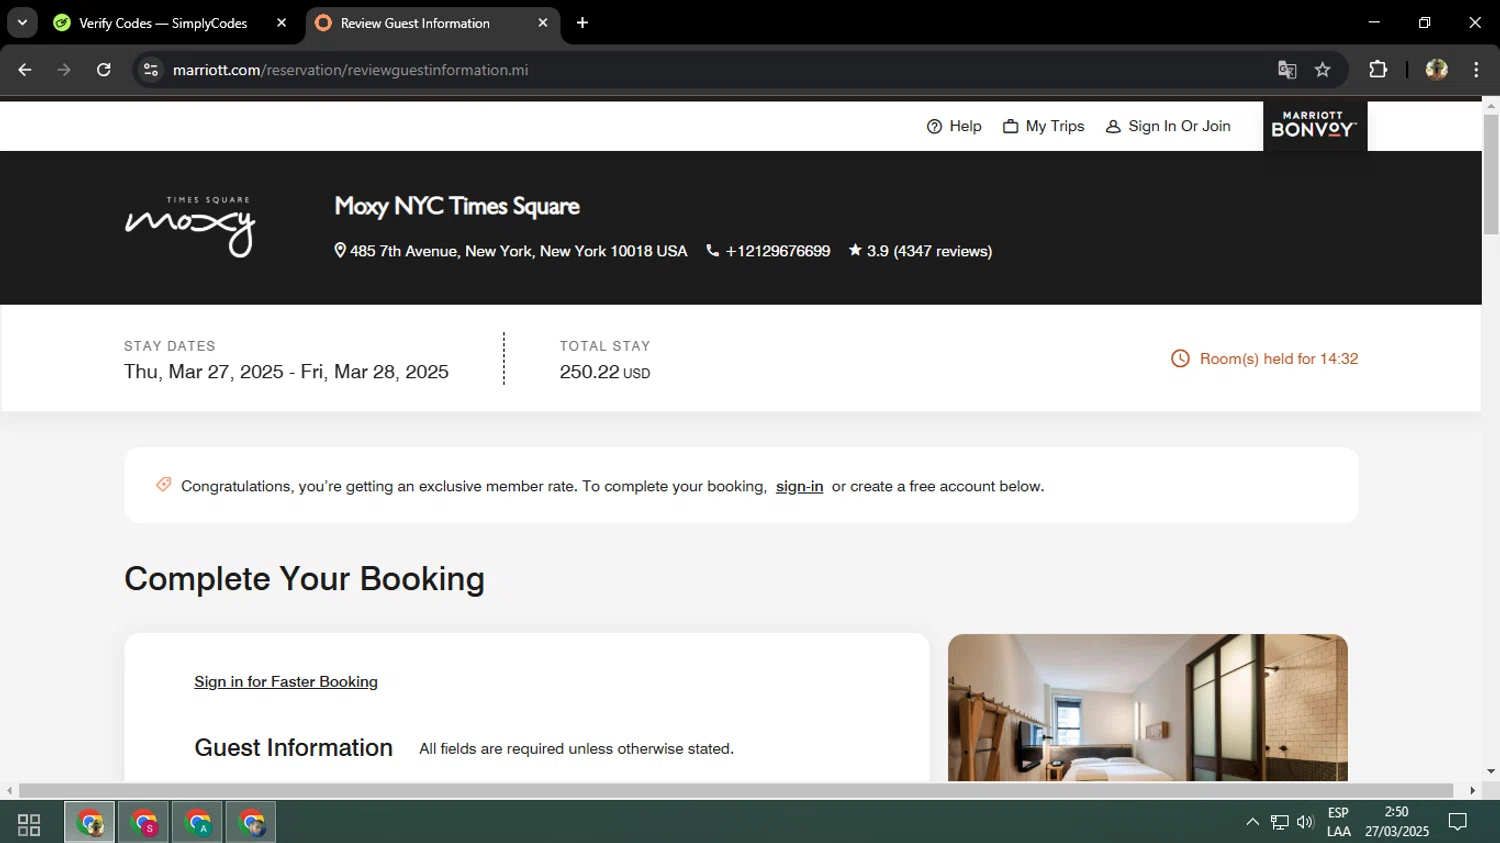Click the sign-in link in member rate banner
Viewport: 1500px width, 843px height.
pos(799,486)
